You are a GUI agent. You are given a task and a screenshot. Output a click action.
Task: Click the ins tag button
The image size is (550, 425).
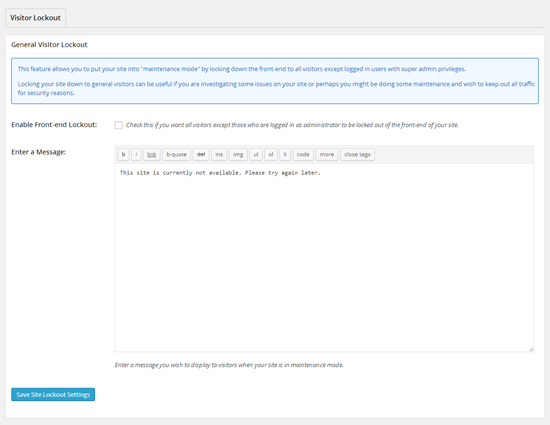pyautogui.click(x=219, y=154)
